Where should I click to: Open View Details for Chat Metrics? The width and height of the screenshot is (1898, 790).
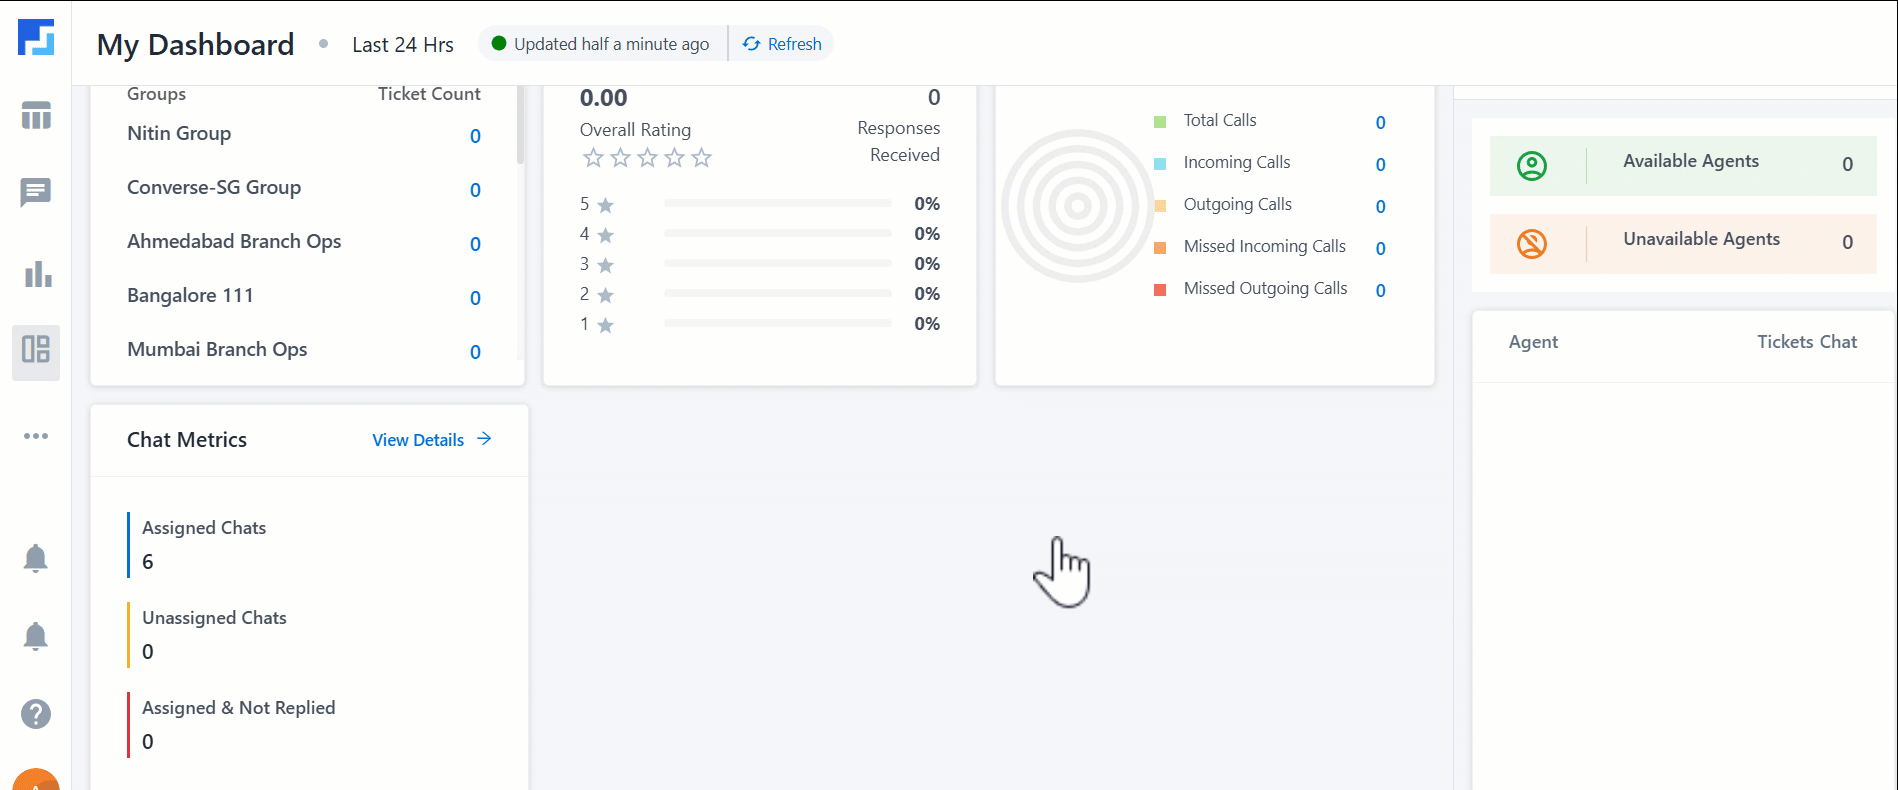[x=432, y=440]
